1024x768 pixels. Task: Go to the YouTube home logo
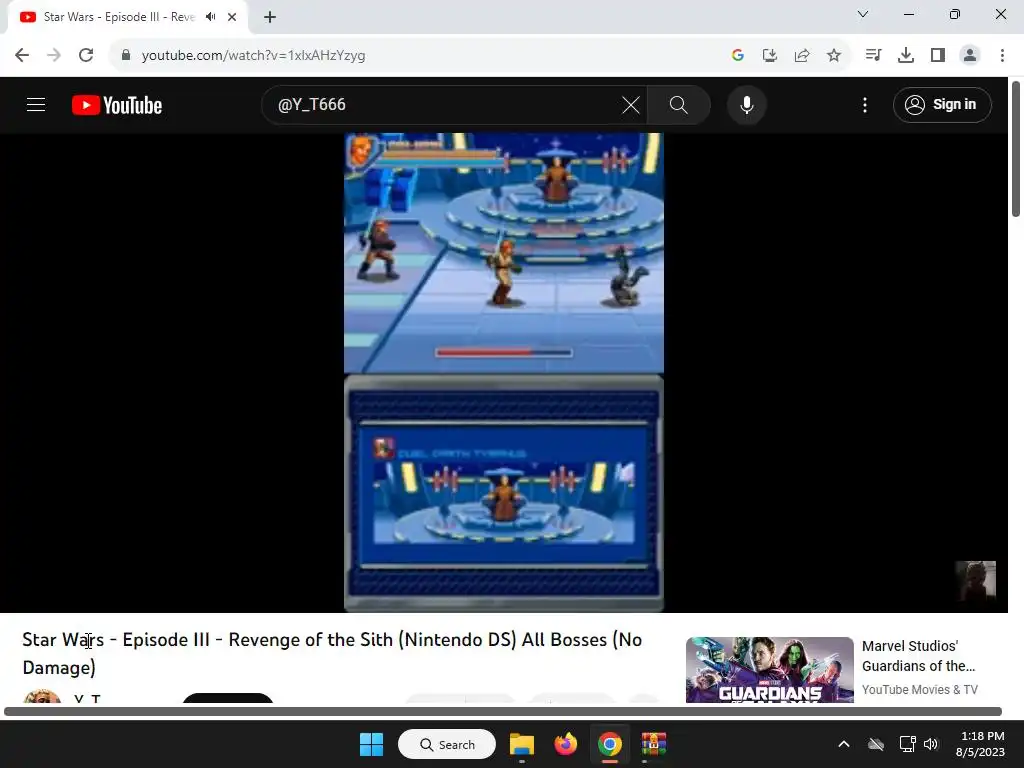tap(117, 105)
